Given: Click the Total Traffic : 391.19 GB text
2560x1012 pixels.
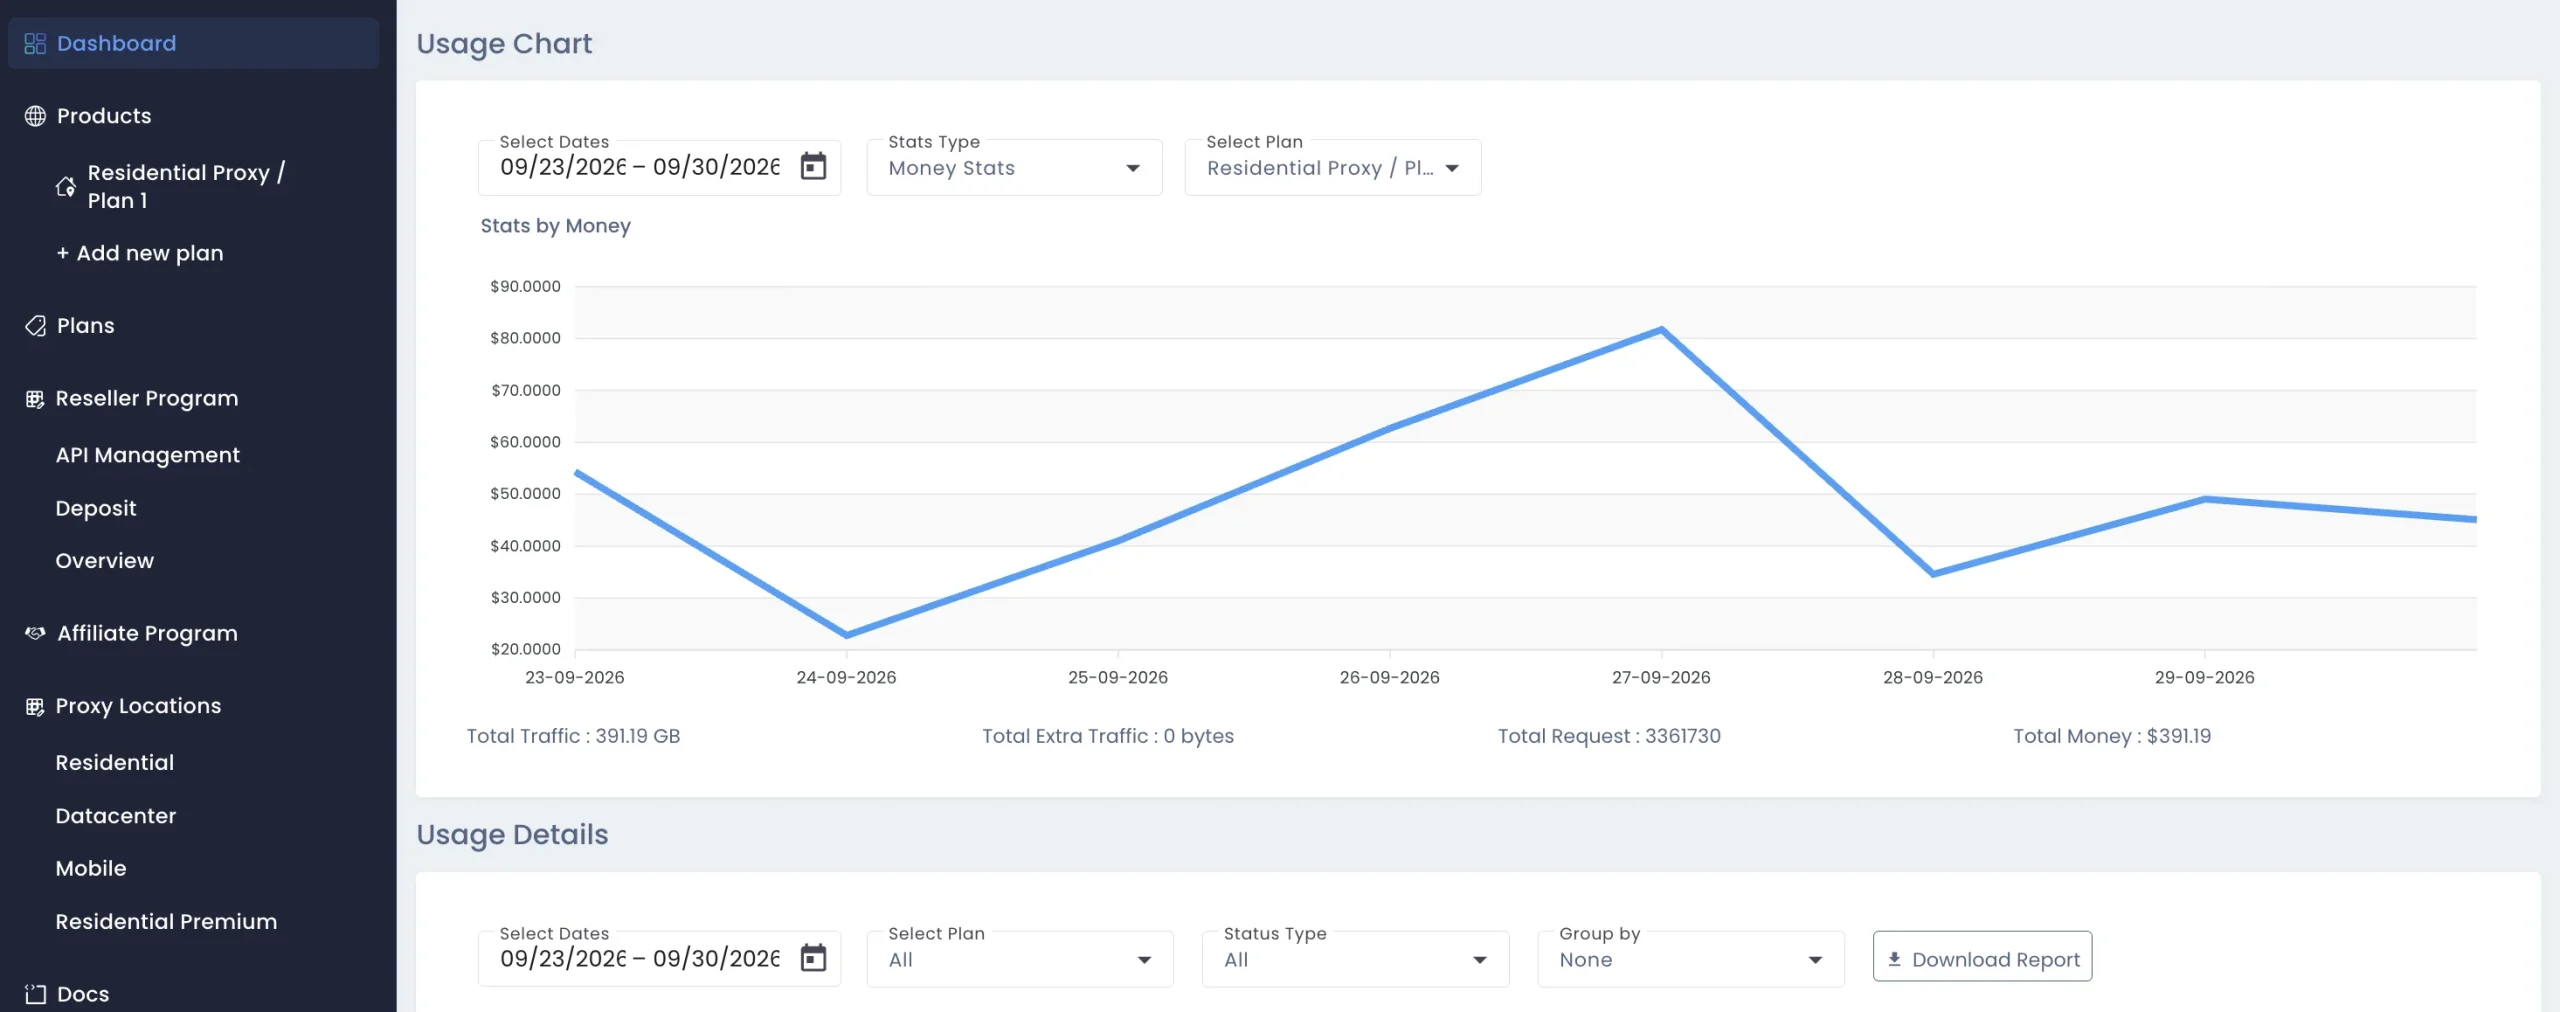Looking at the screenshot, I should [x=573, y=736].
